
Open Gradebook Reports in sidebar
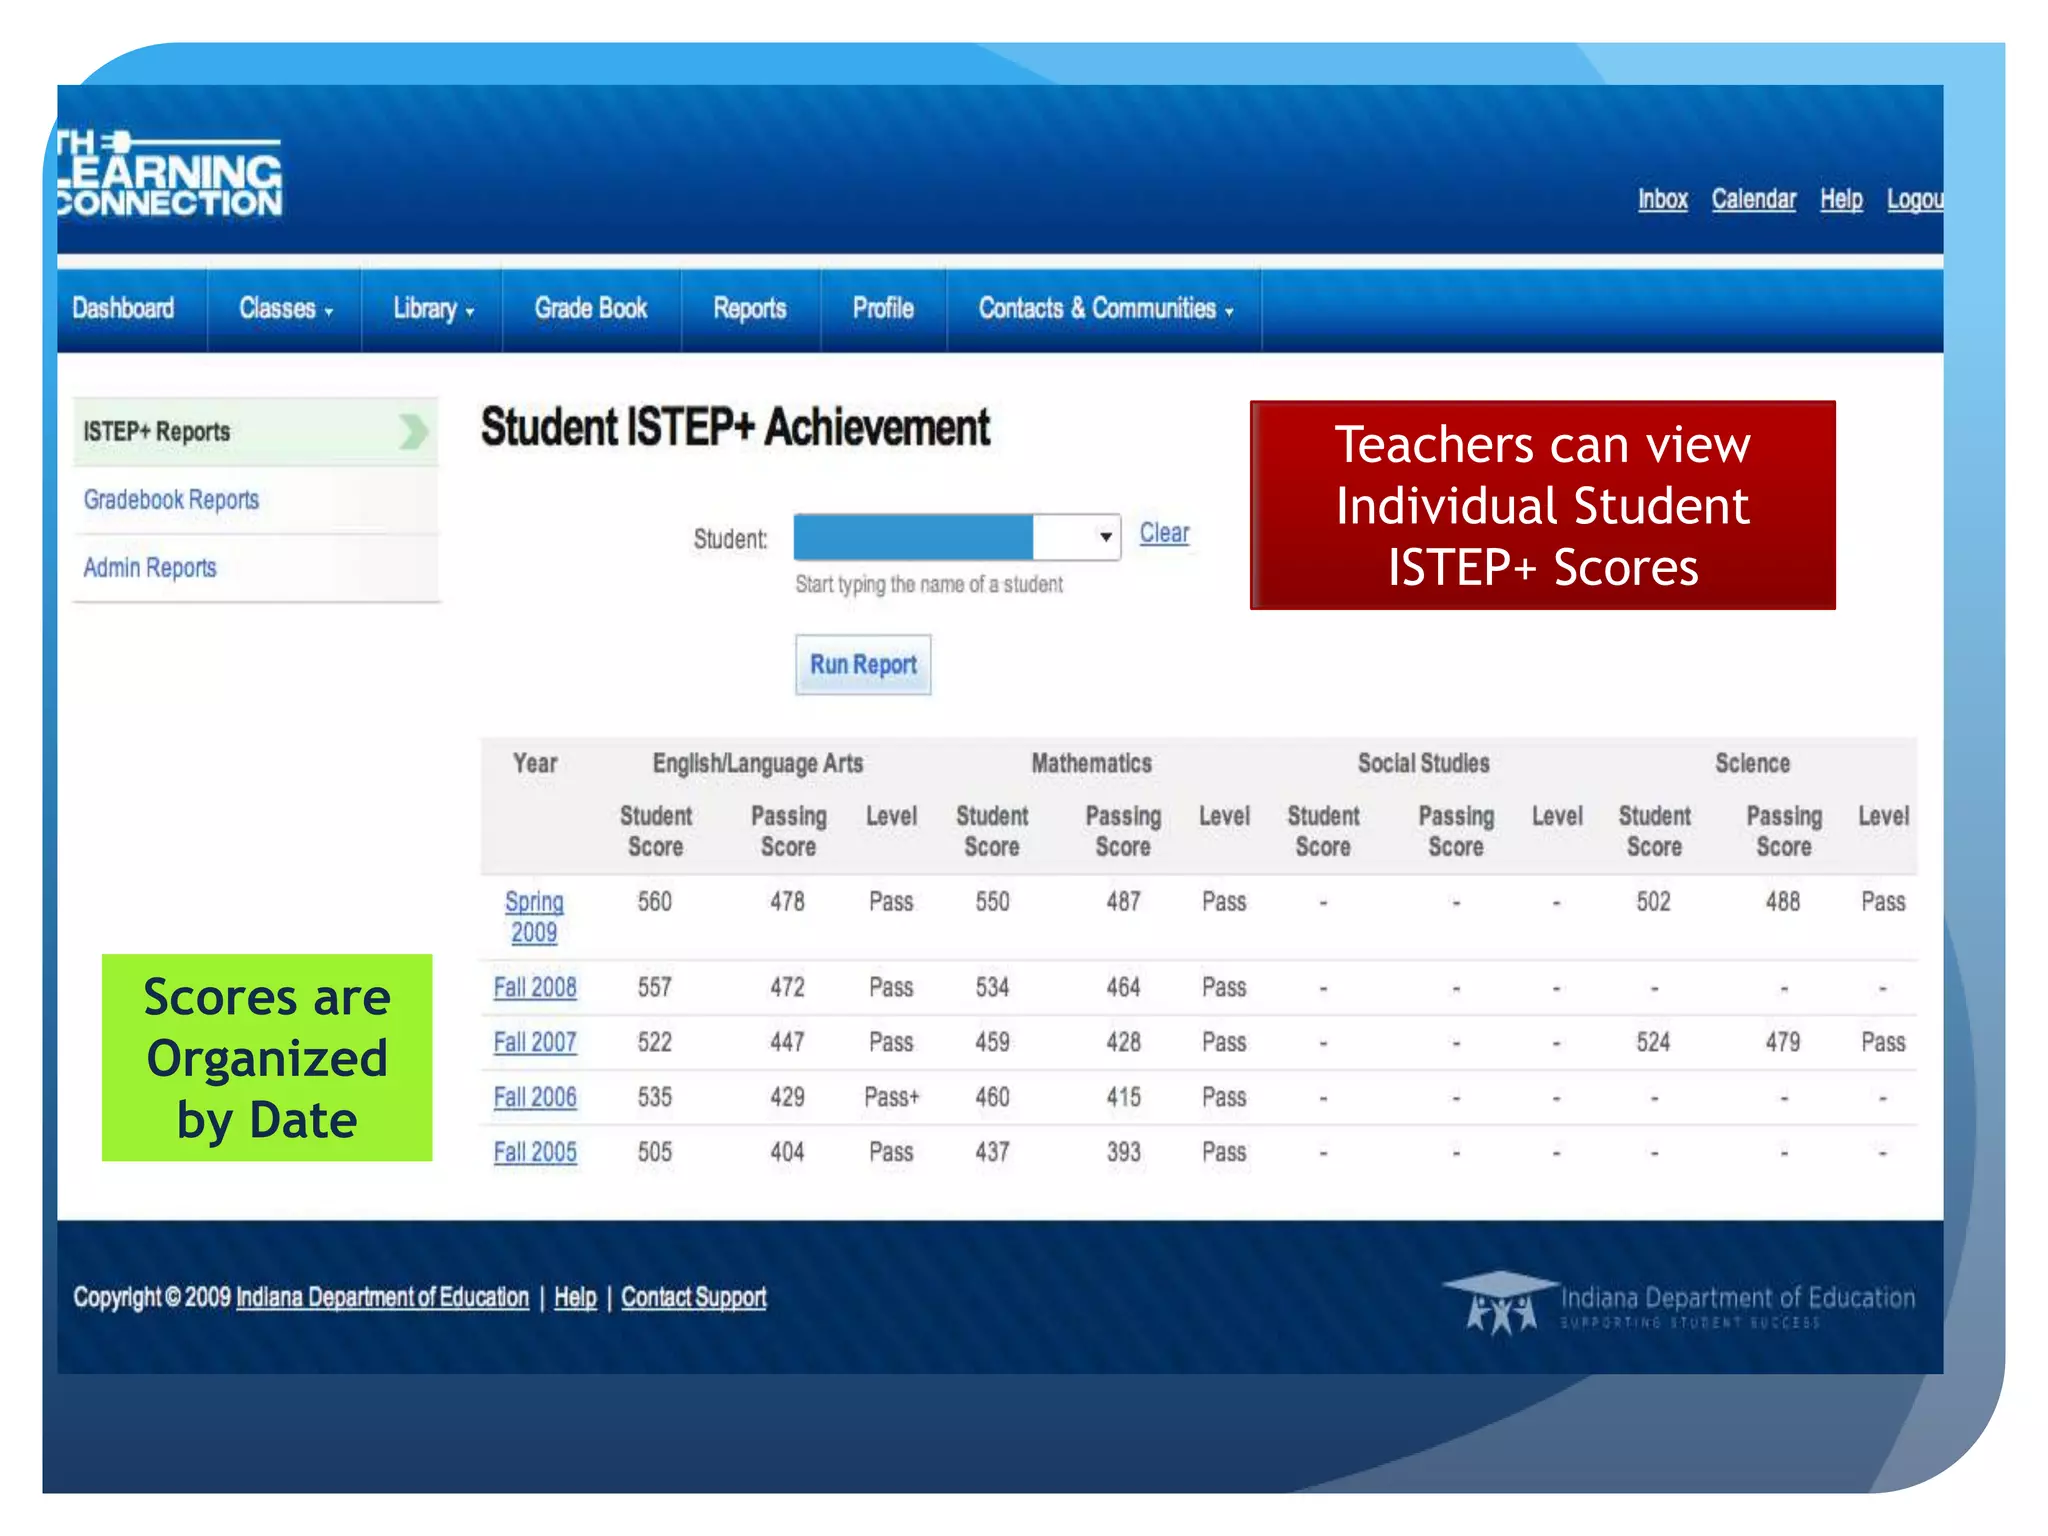coord(171,499)
